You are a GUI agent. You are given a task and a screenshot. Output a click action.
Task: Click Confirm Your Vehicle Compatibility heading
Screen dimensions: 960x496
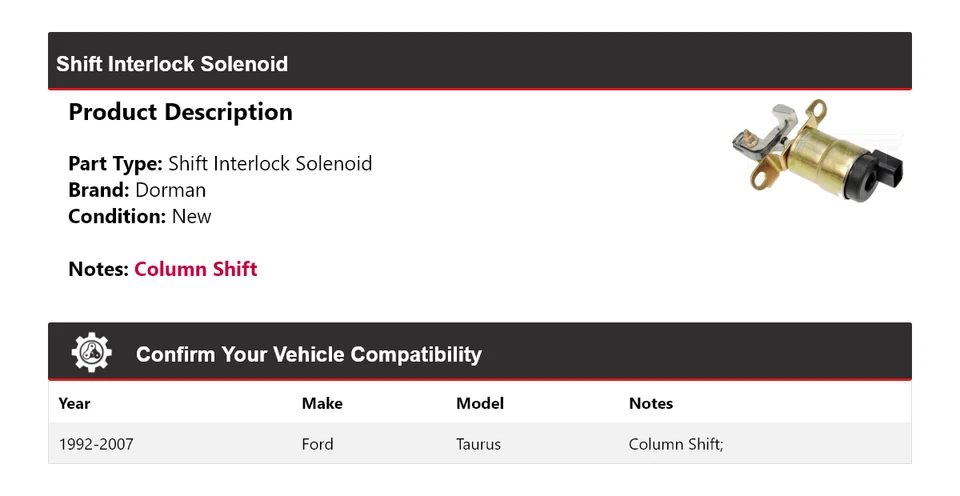pos(308,355)
